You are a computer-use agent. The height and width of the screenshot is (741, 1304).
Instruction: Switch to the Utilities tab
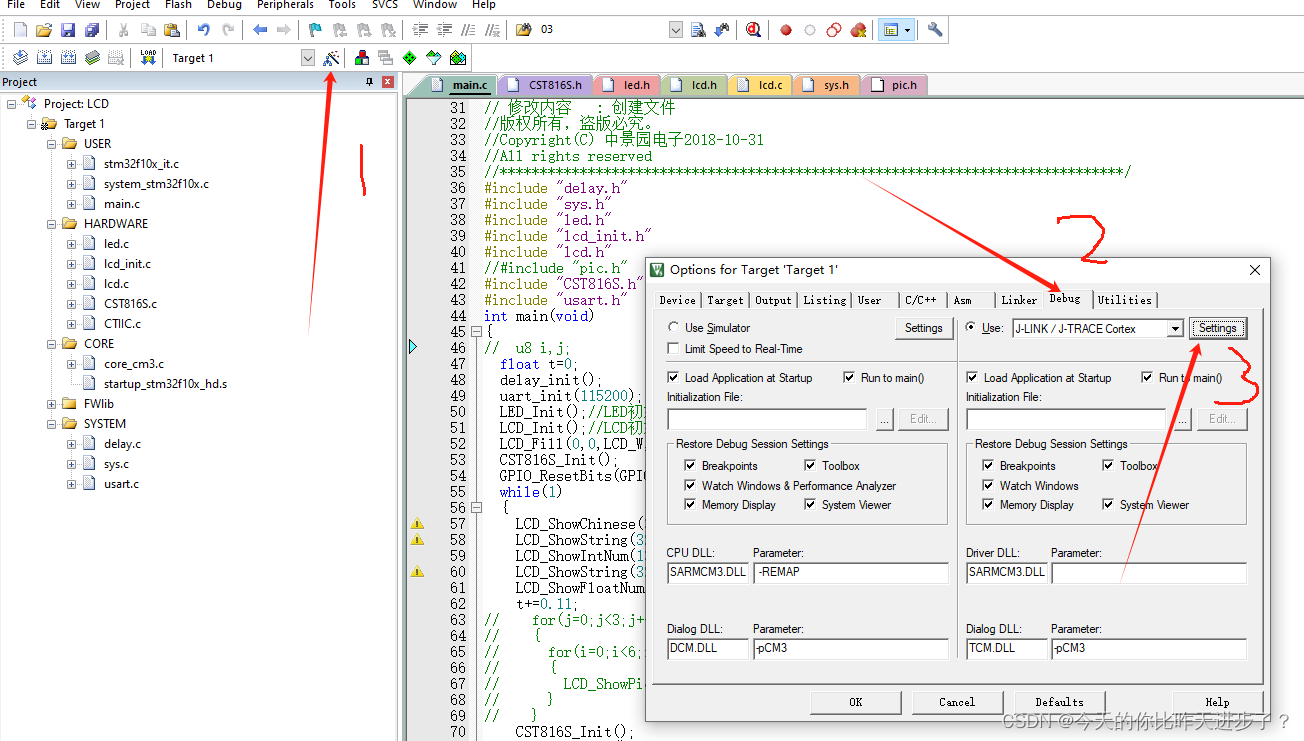click(x=1125, y=299)
